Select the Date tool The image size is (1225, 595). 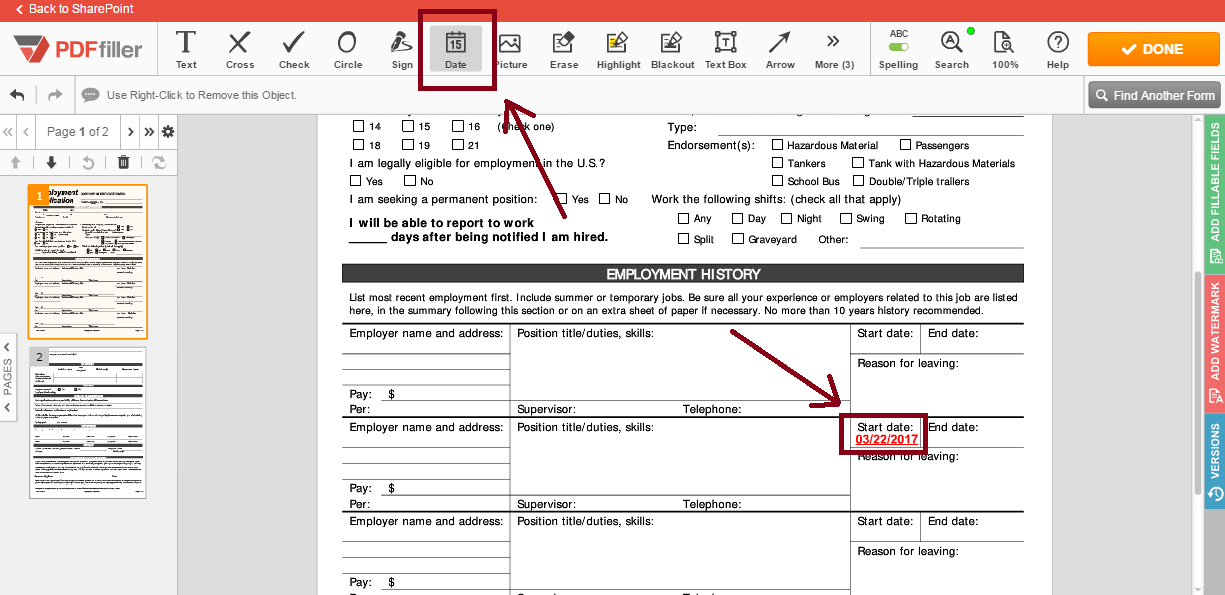point(455,48)
